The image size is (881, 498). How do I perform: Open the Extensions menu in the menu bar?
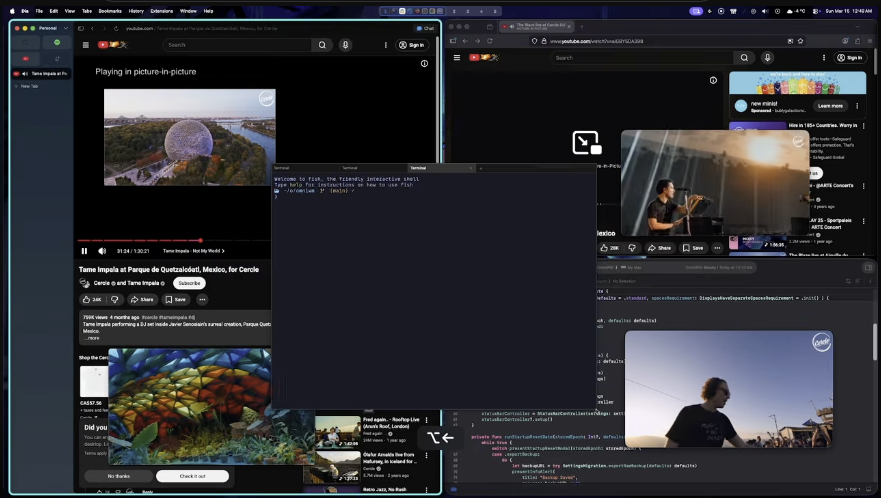pyautogui.click(x=162, y=11)
